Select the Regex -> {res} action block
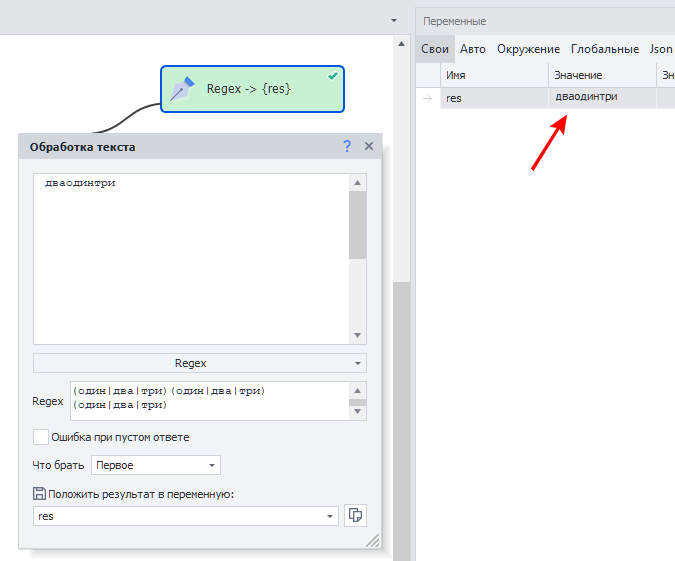 [252, 89]
